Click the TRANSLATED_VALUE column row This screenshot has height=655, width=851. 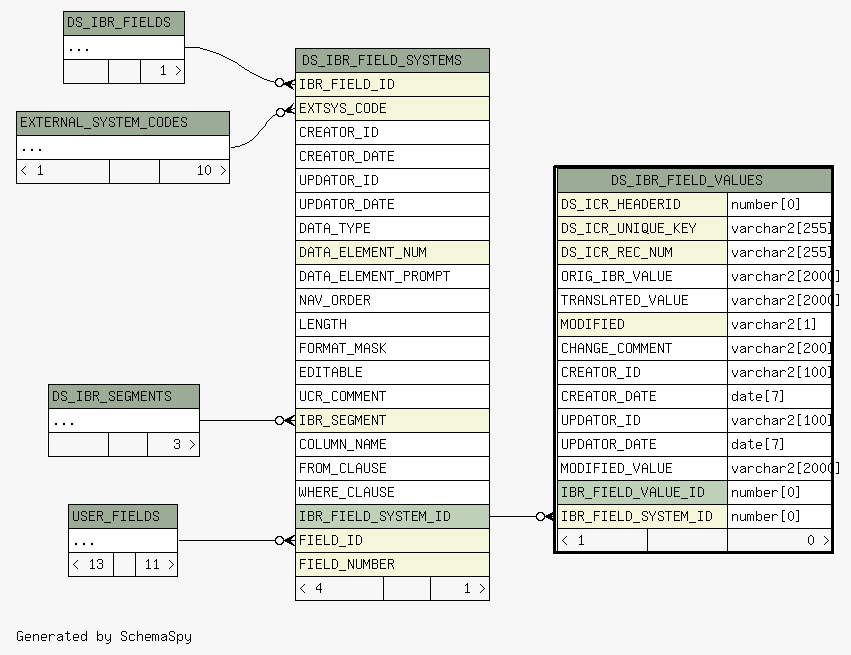click(642, 300)
